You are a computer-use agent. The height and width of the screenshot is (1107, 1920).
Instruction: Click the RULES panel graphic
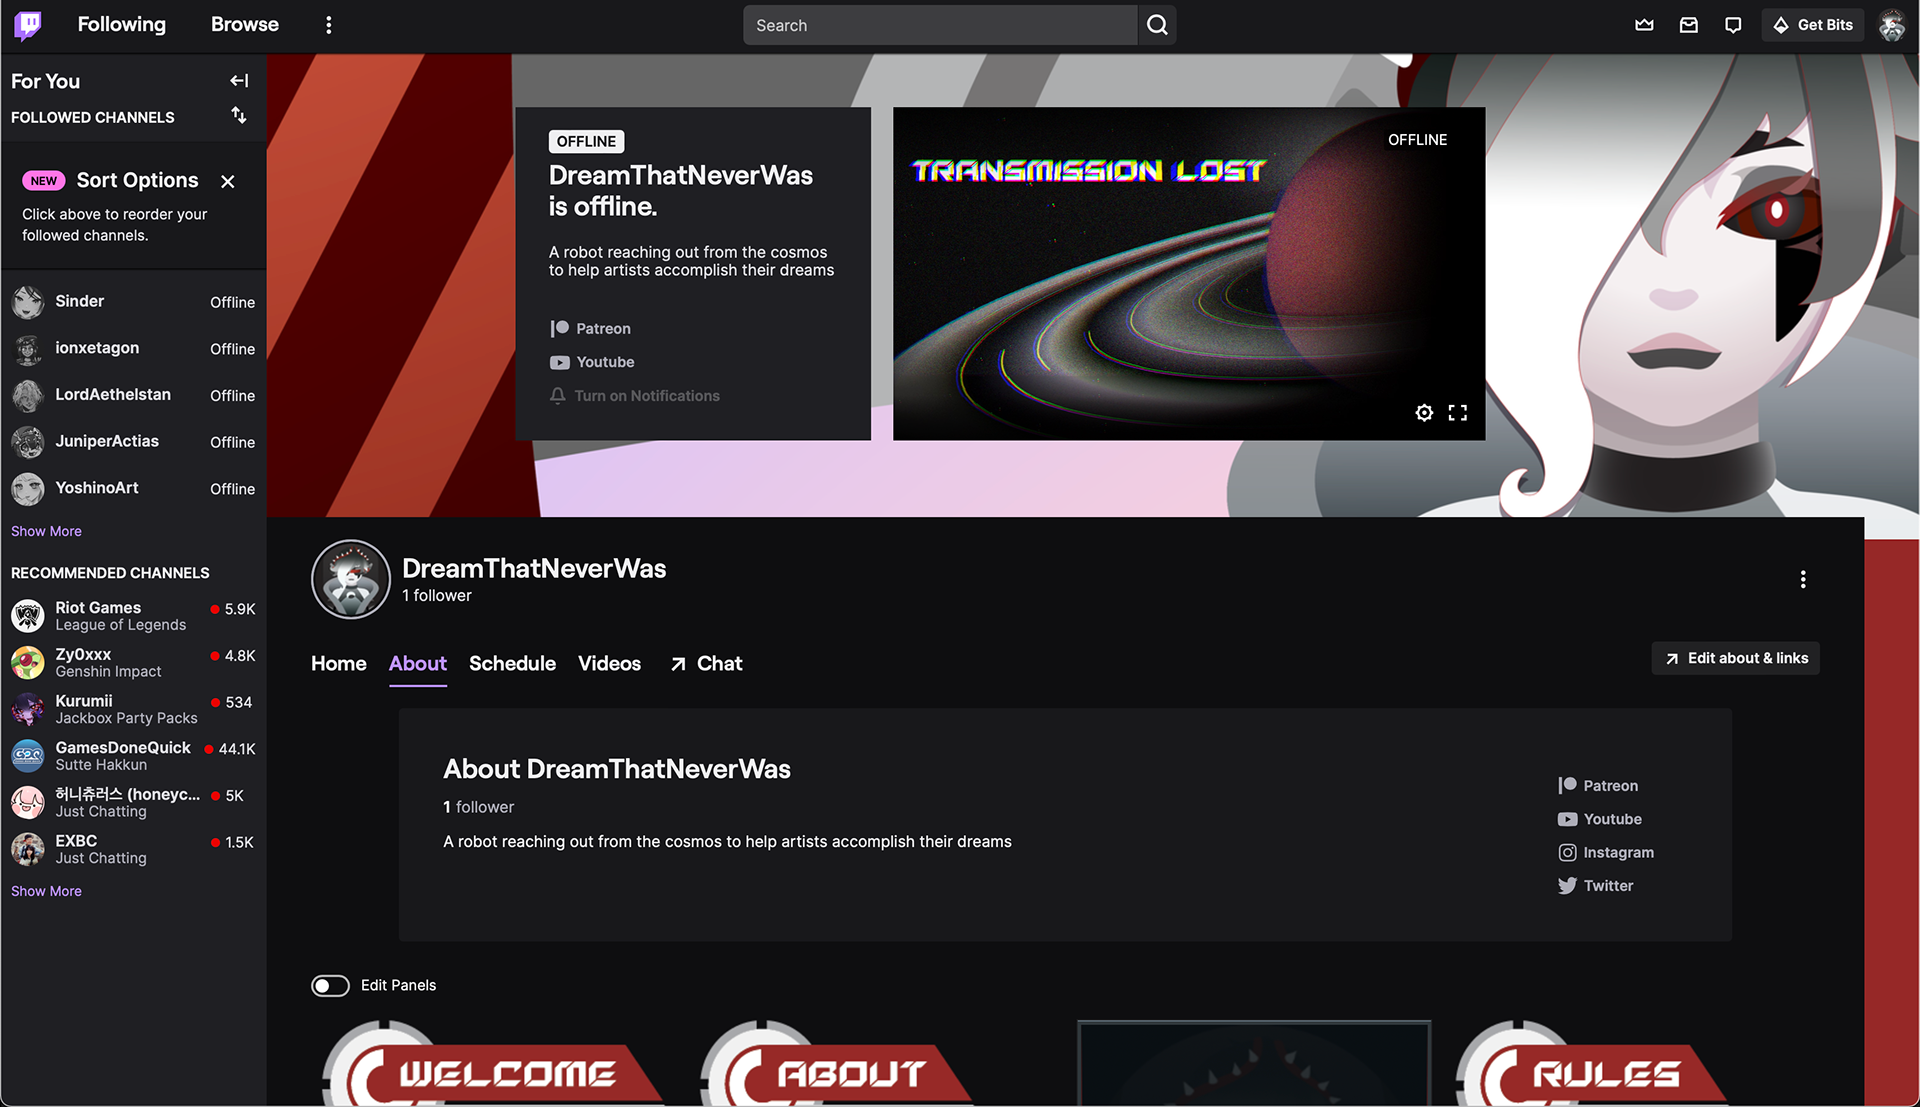click(1592, 1064)
